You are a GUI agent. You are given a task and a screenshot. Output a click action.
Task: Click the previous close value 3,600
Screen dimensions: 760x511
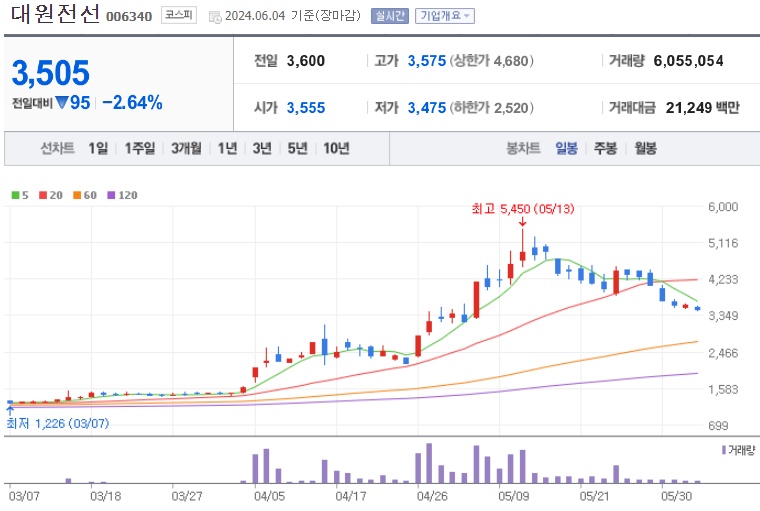pyautogui.click(x=306, y=61)
